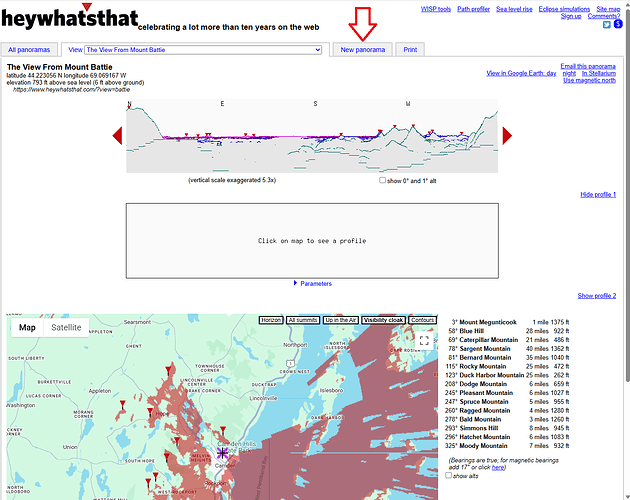Open the Path profiler link
The image size is (630, 500).
pyautogui.click(x=475, y=9)
